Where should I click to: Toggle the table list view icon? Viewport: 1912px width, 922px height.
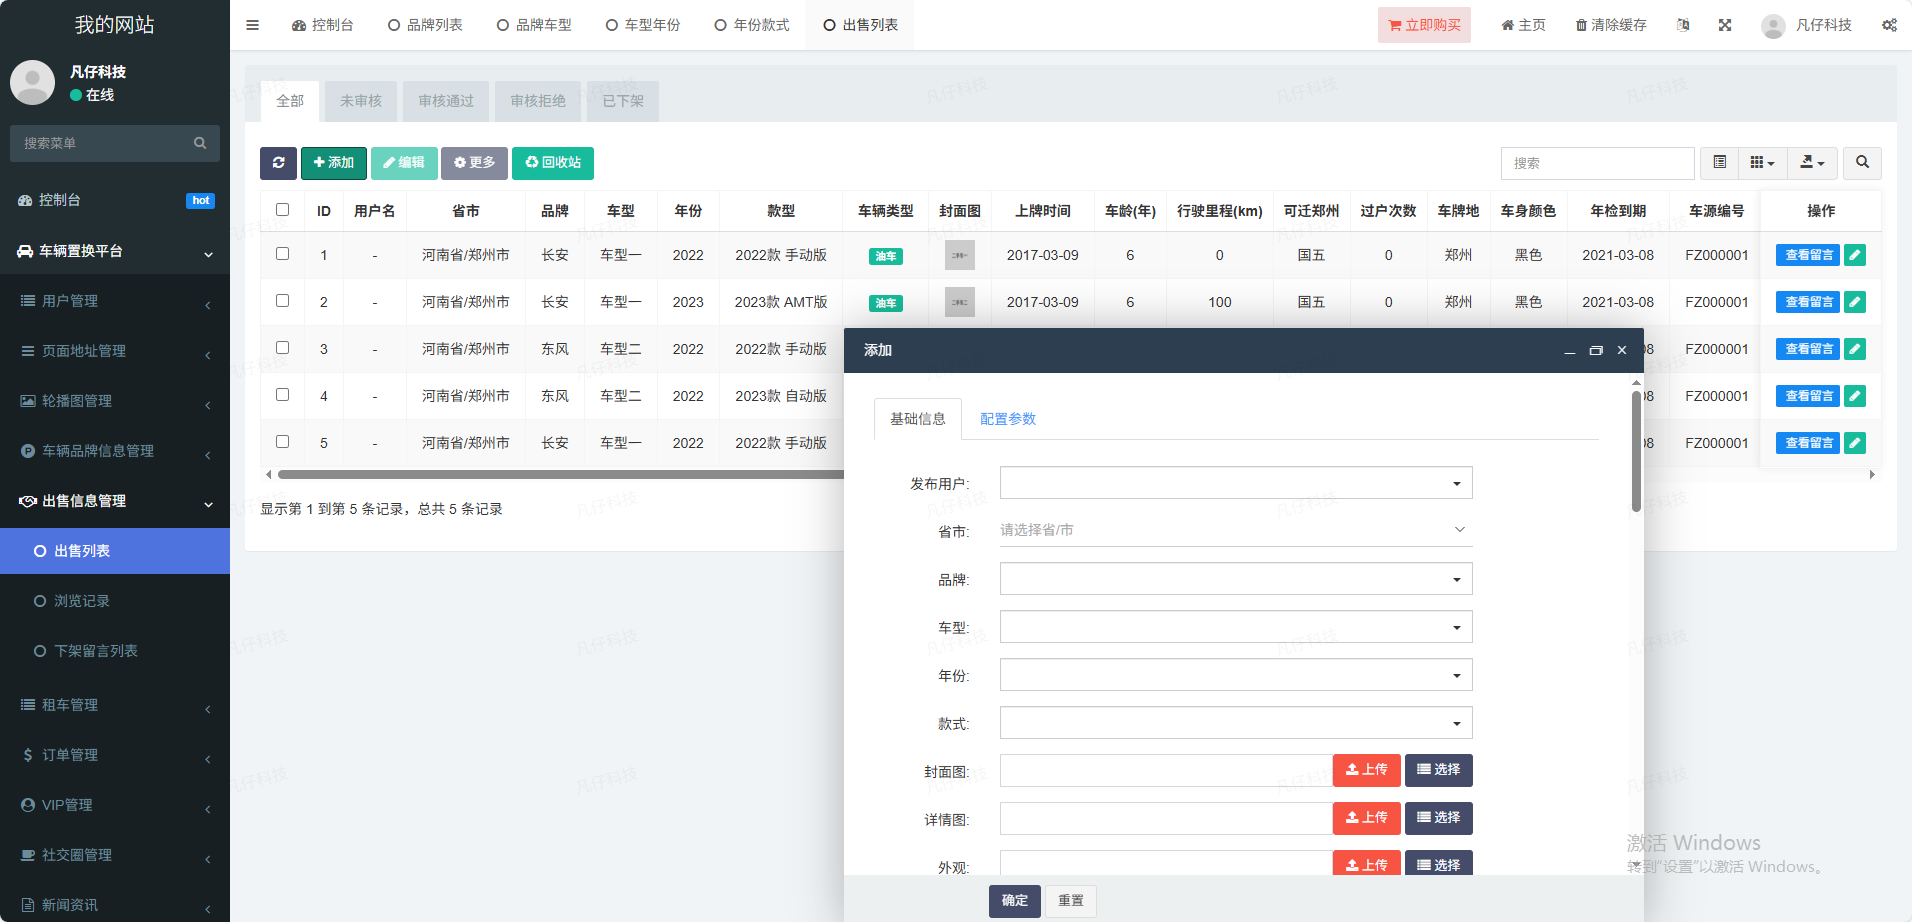(x=1720, y=163)
